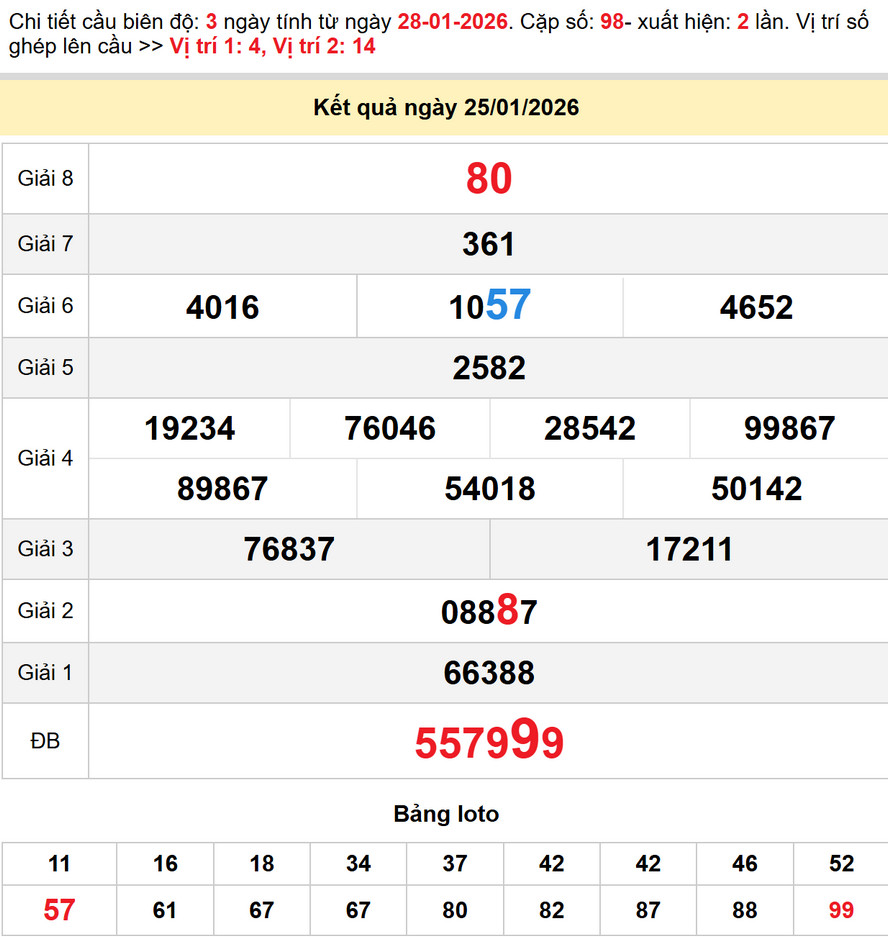
Task: Click Giải 3 number 17211
Action: pyautogui.click(x=689, y=549)
